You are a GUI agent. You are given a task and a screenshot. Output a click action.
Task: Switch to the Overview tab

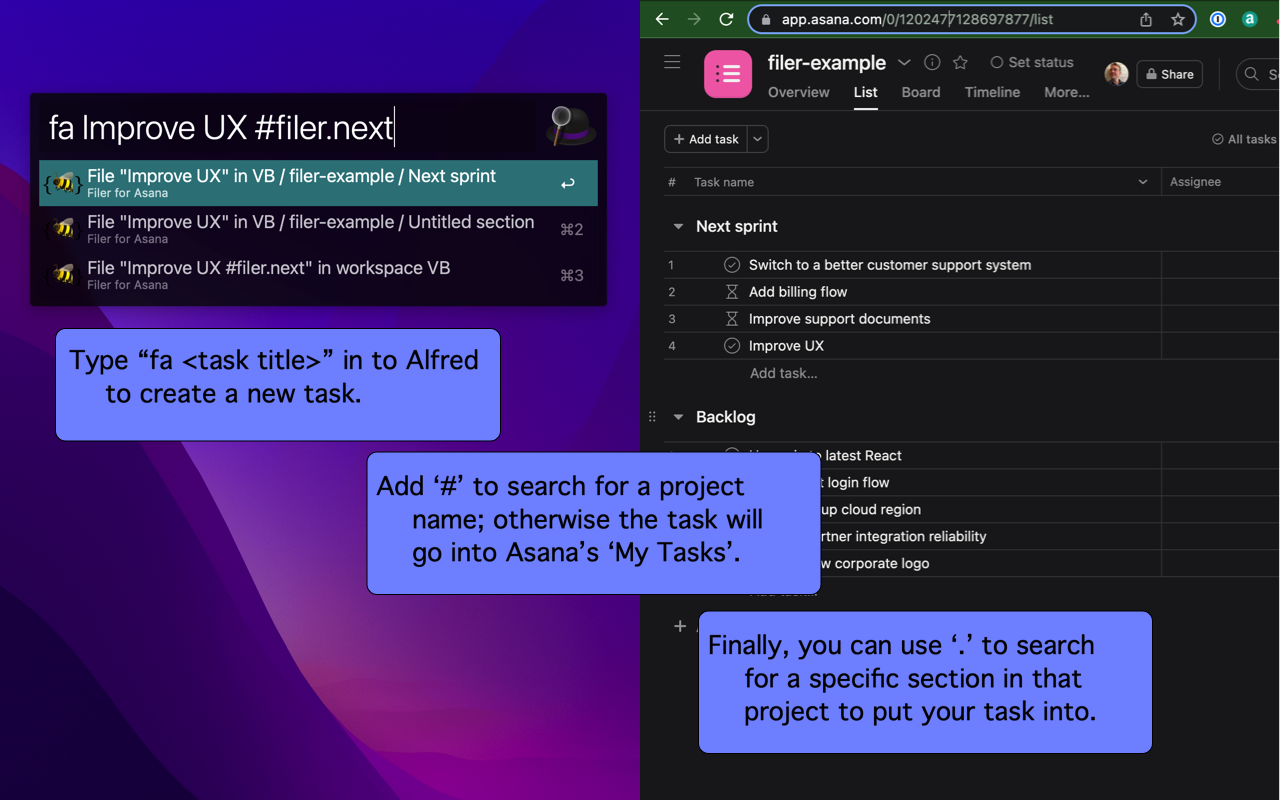pyautogui.click(x=798, y=92)
